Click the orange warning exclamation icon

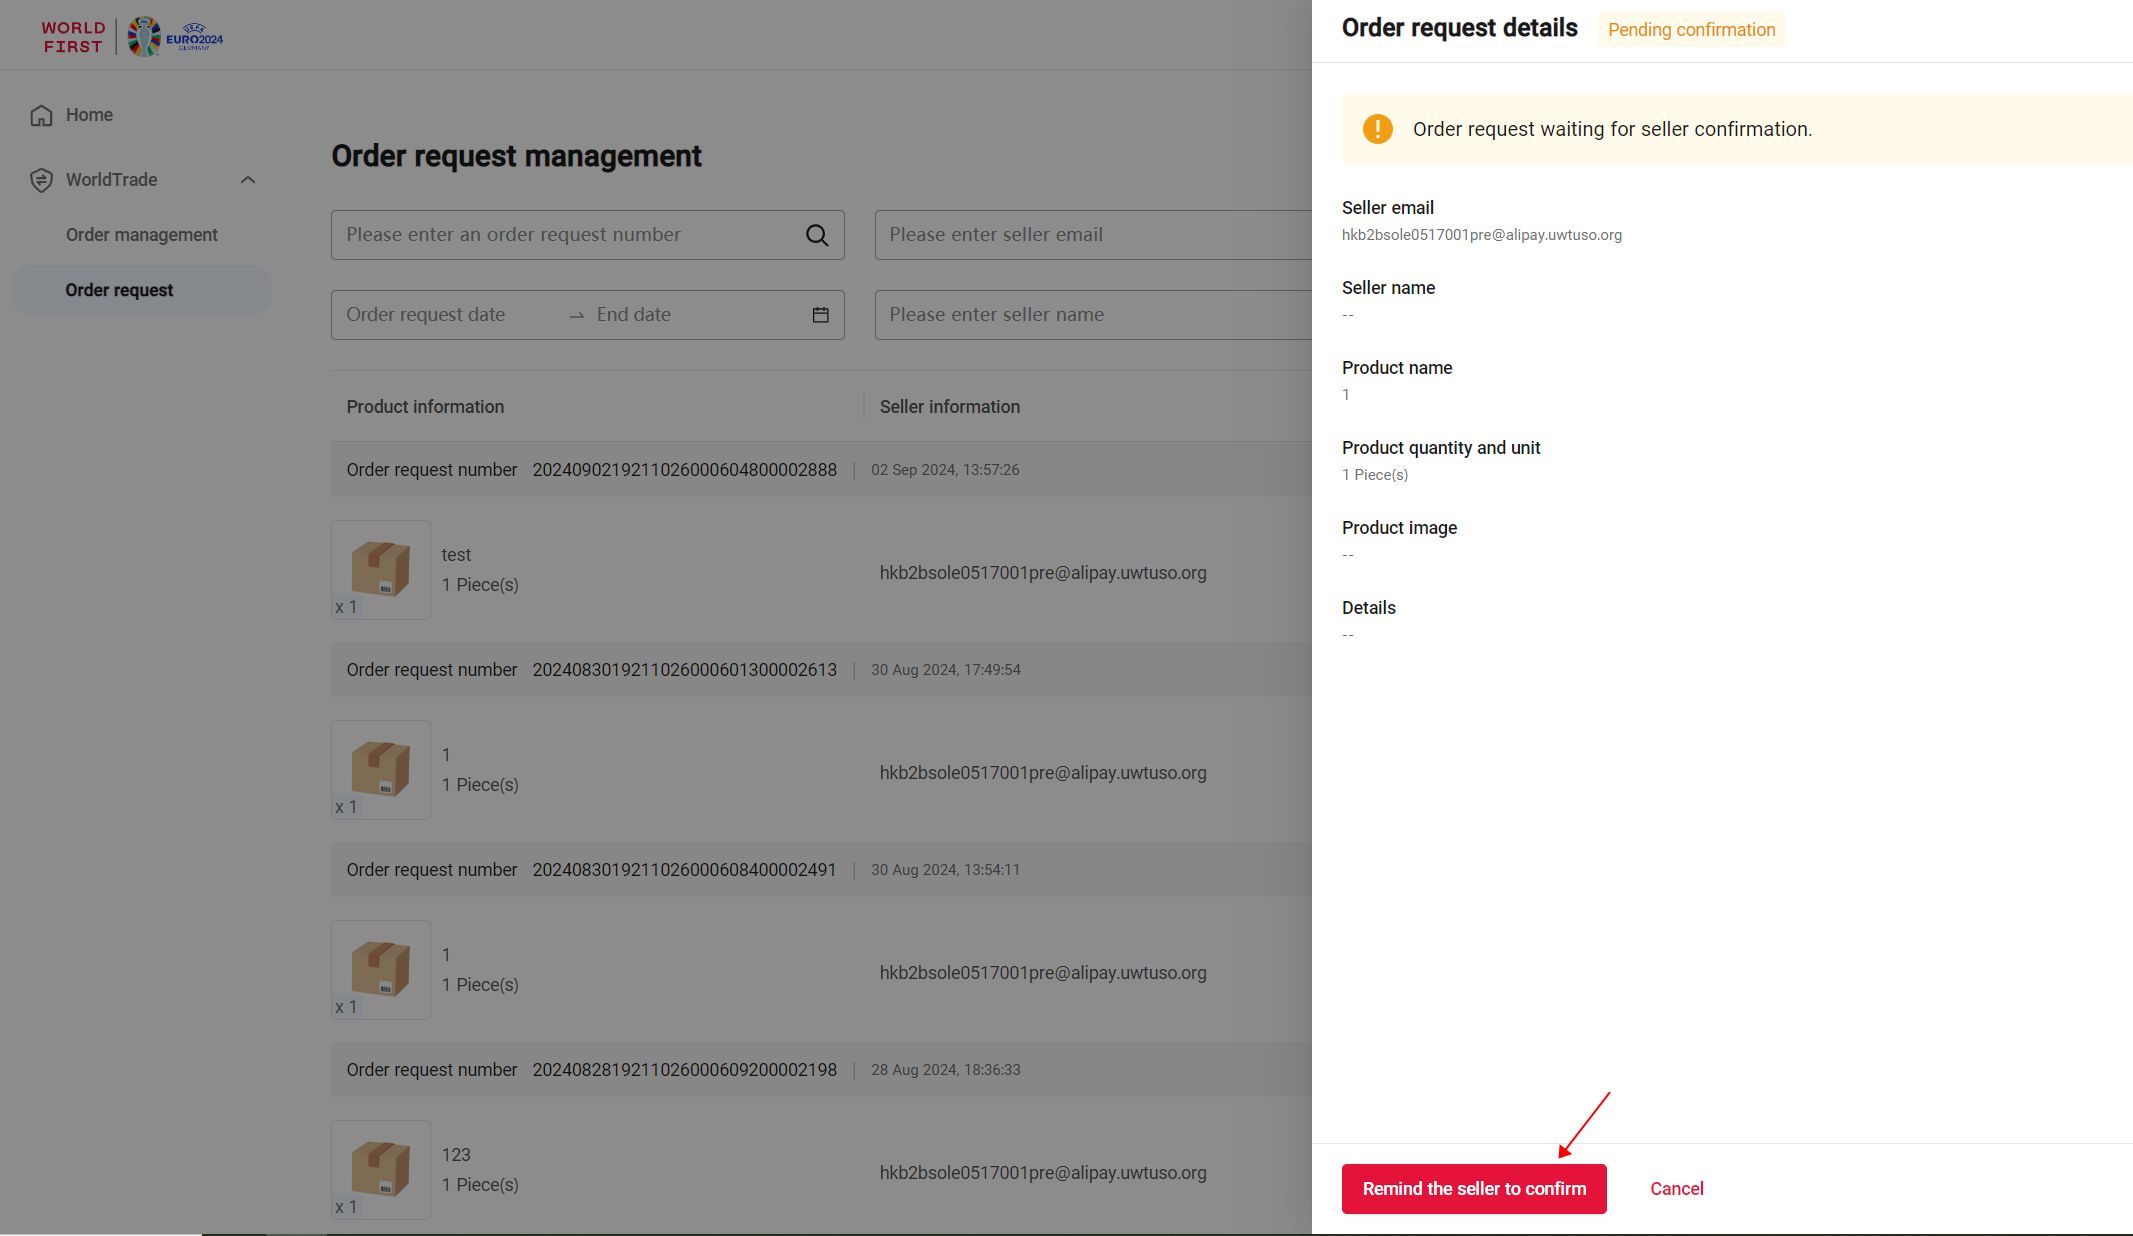point(1377,129)
